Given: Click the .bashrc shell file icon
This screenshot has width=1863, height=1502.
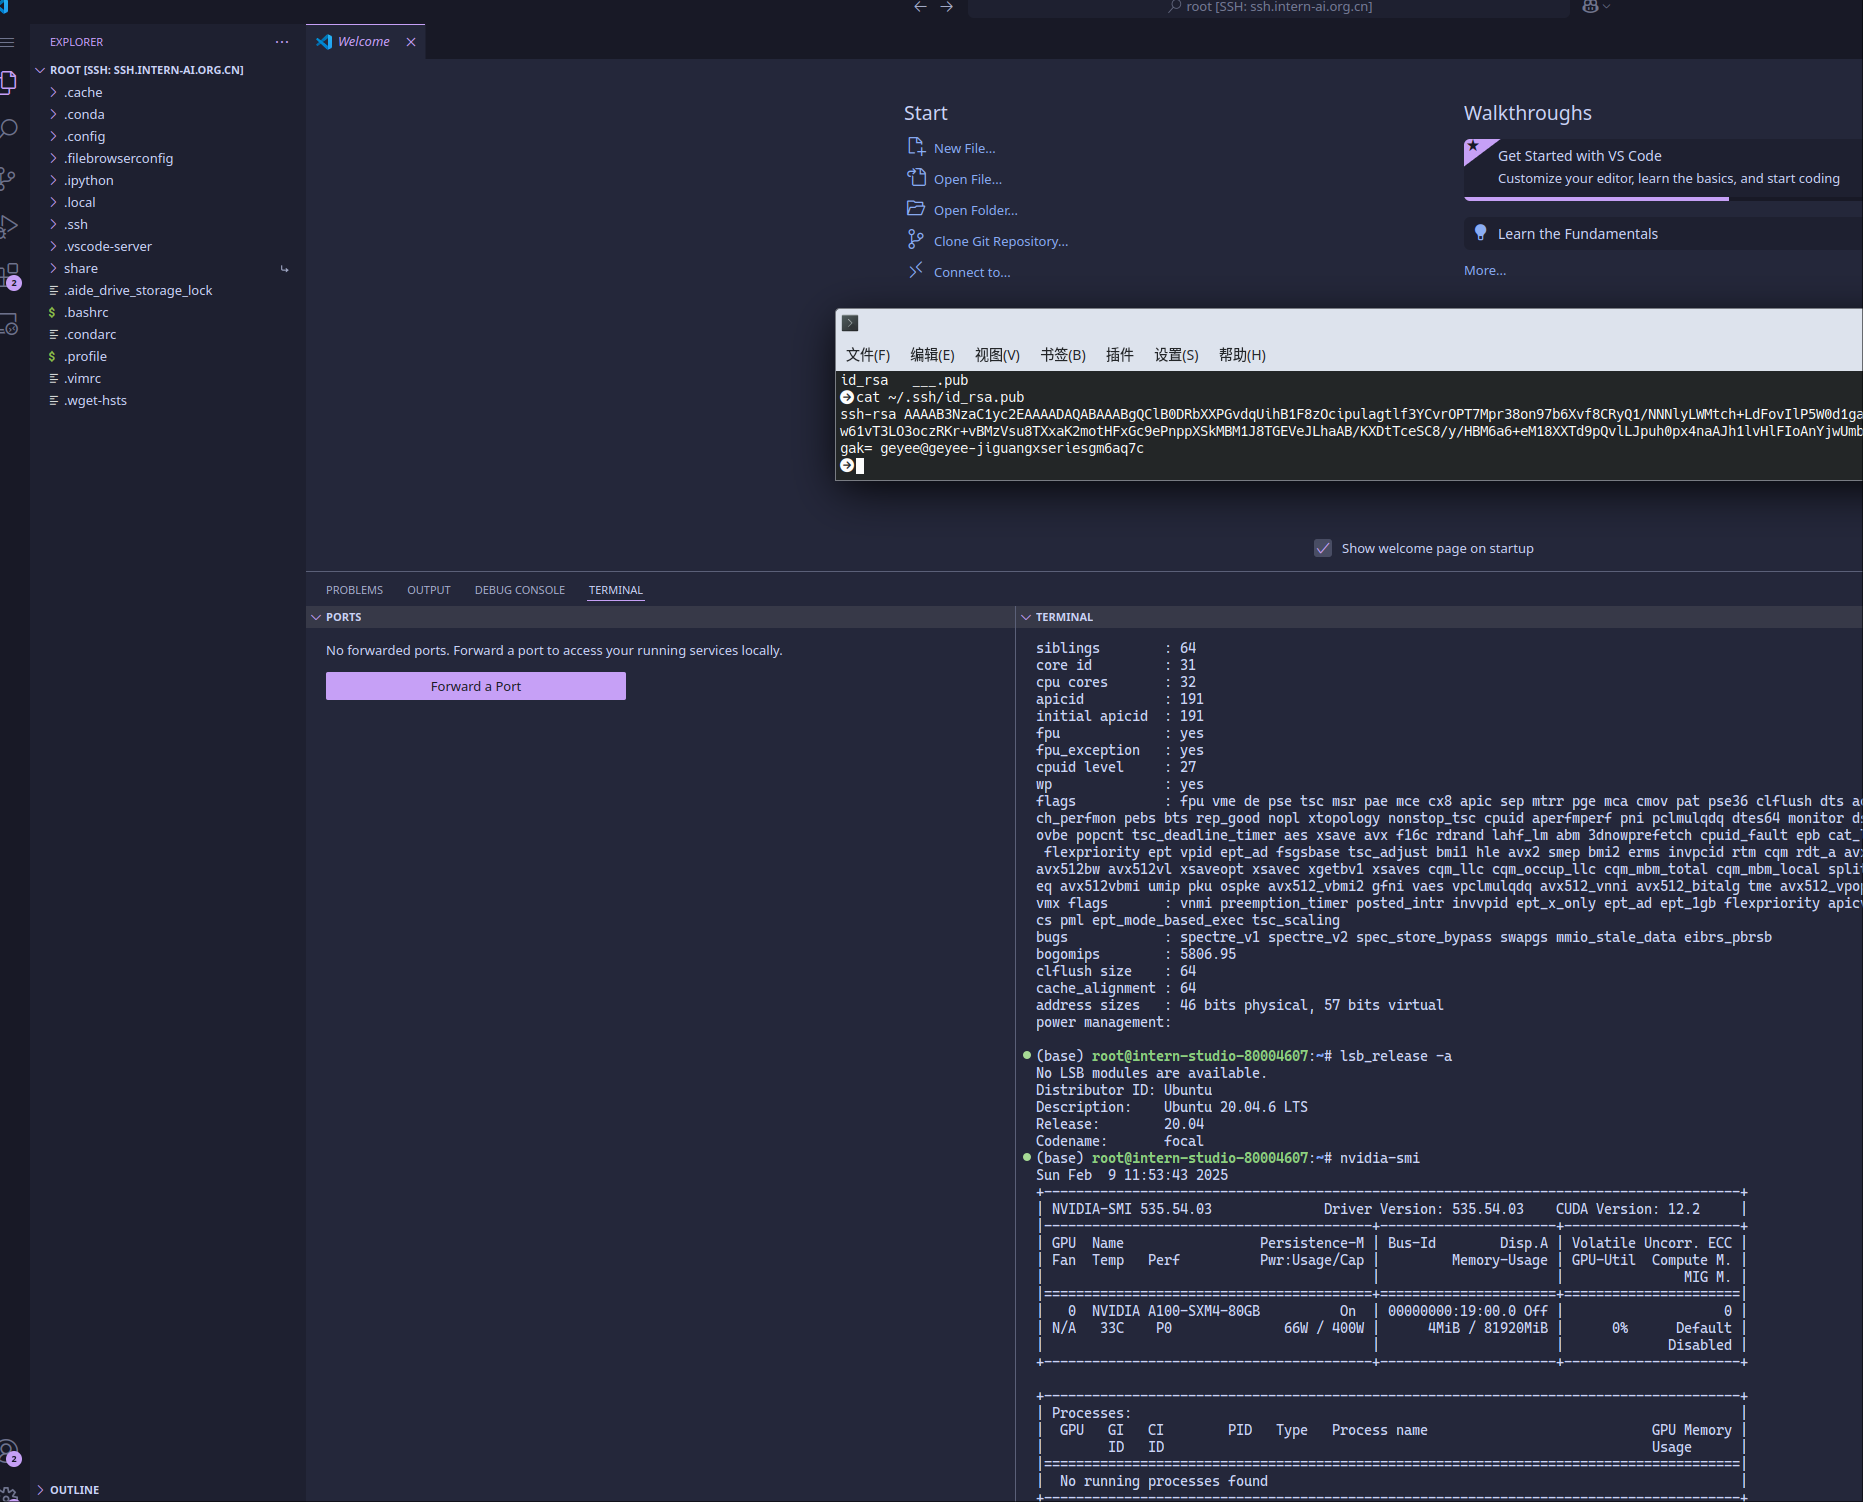Looking at the screenshot, I should click(x=52, y=313).
